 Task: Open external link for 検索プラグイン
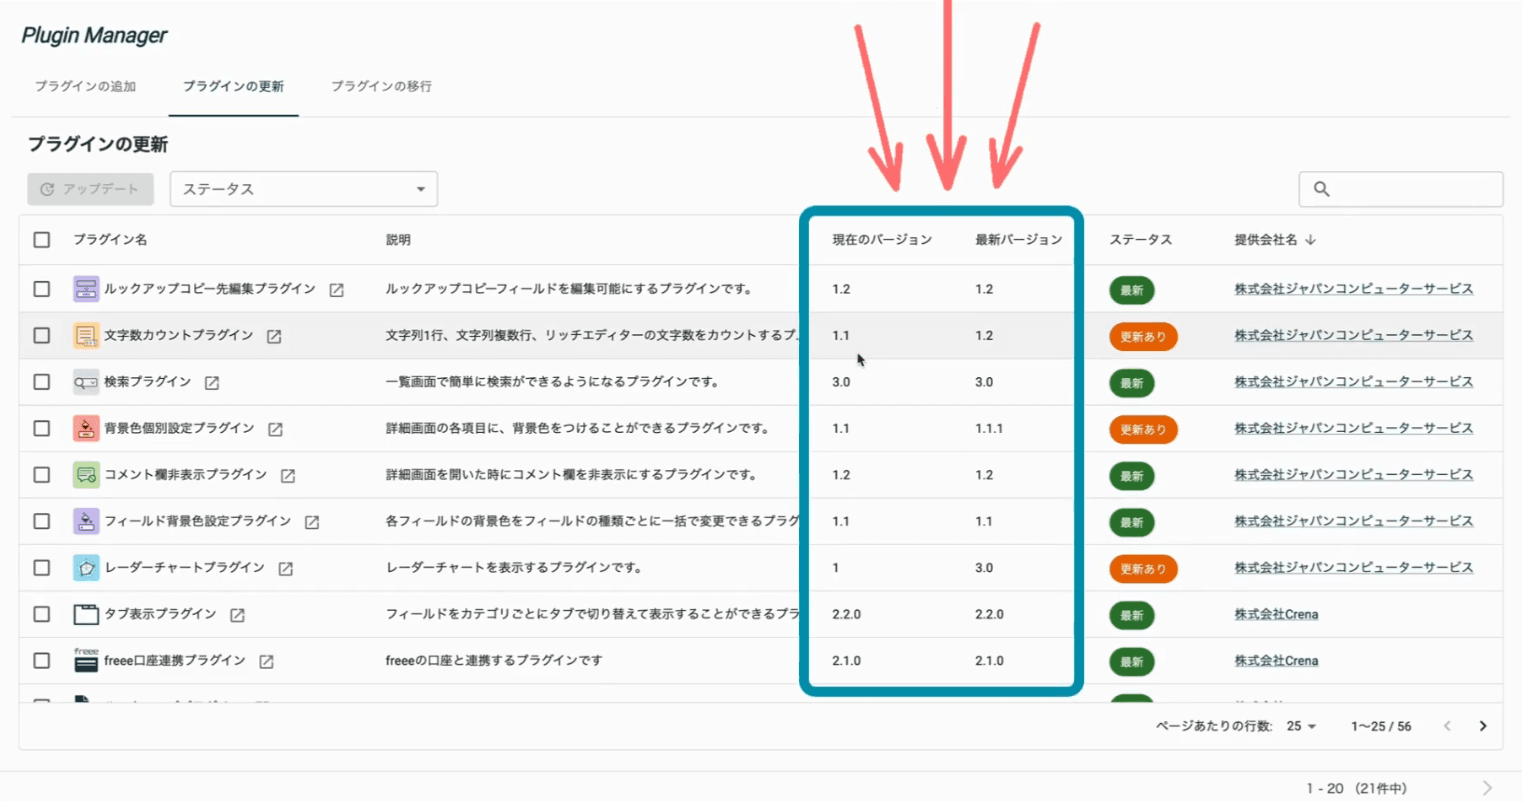(212, 383)
